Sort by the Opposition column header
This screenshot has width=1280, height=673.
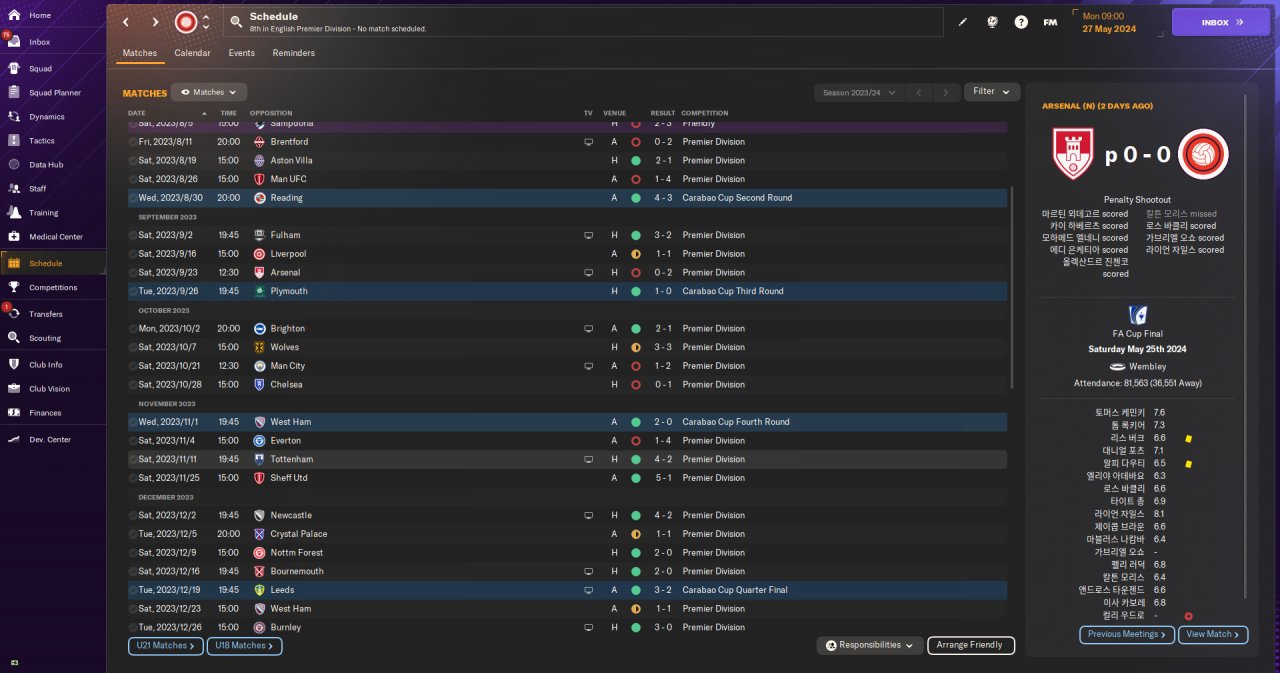coord(271,113)
